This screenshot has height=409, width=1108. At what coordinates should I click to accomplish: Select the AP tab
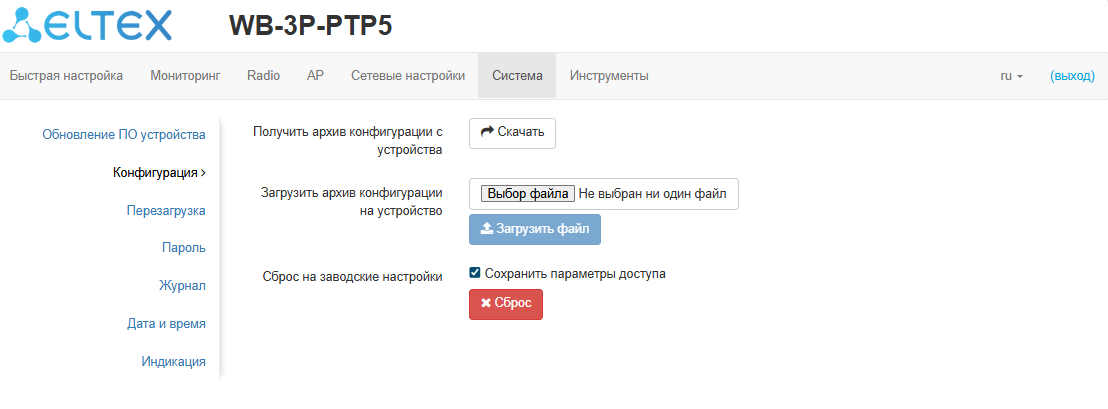[x=315, y=76]
